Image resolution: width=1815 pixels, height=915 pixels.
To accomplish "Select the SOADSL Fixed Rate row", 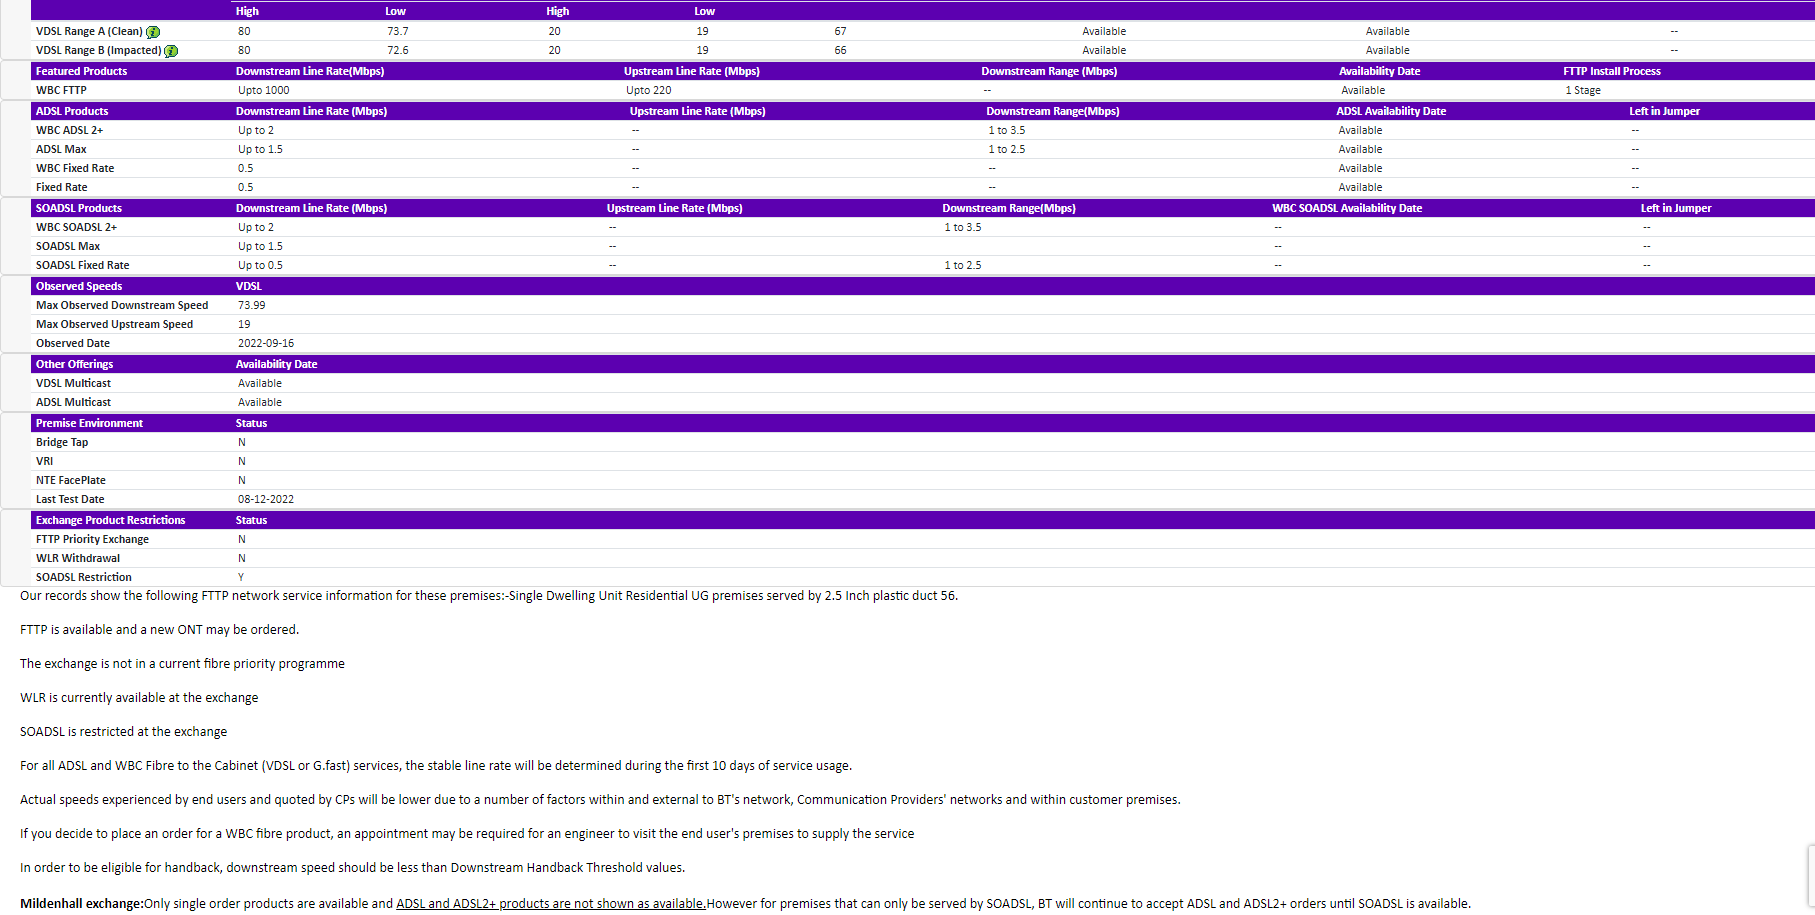I will tap(82, 265).
